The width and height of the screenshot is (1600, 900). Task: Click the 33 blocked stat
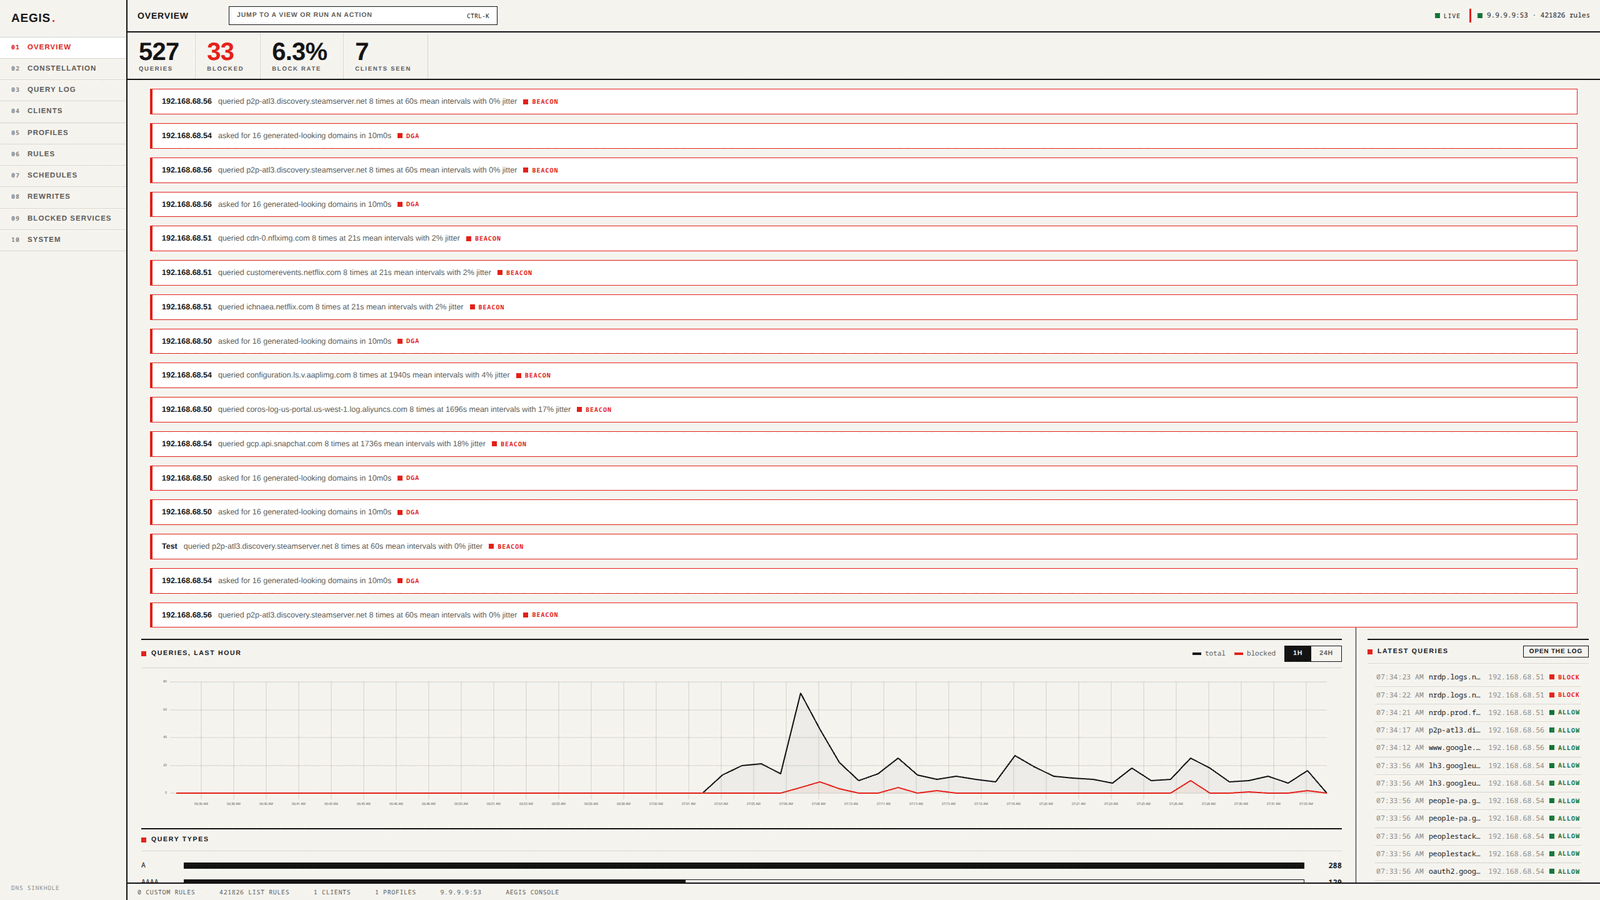(225, 55)
